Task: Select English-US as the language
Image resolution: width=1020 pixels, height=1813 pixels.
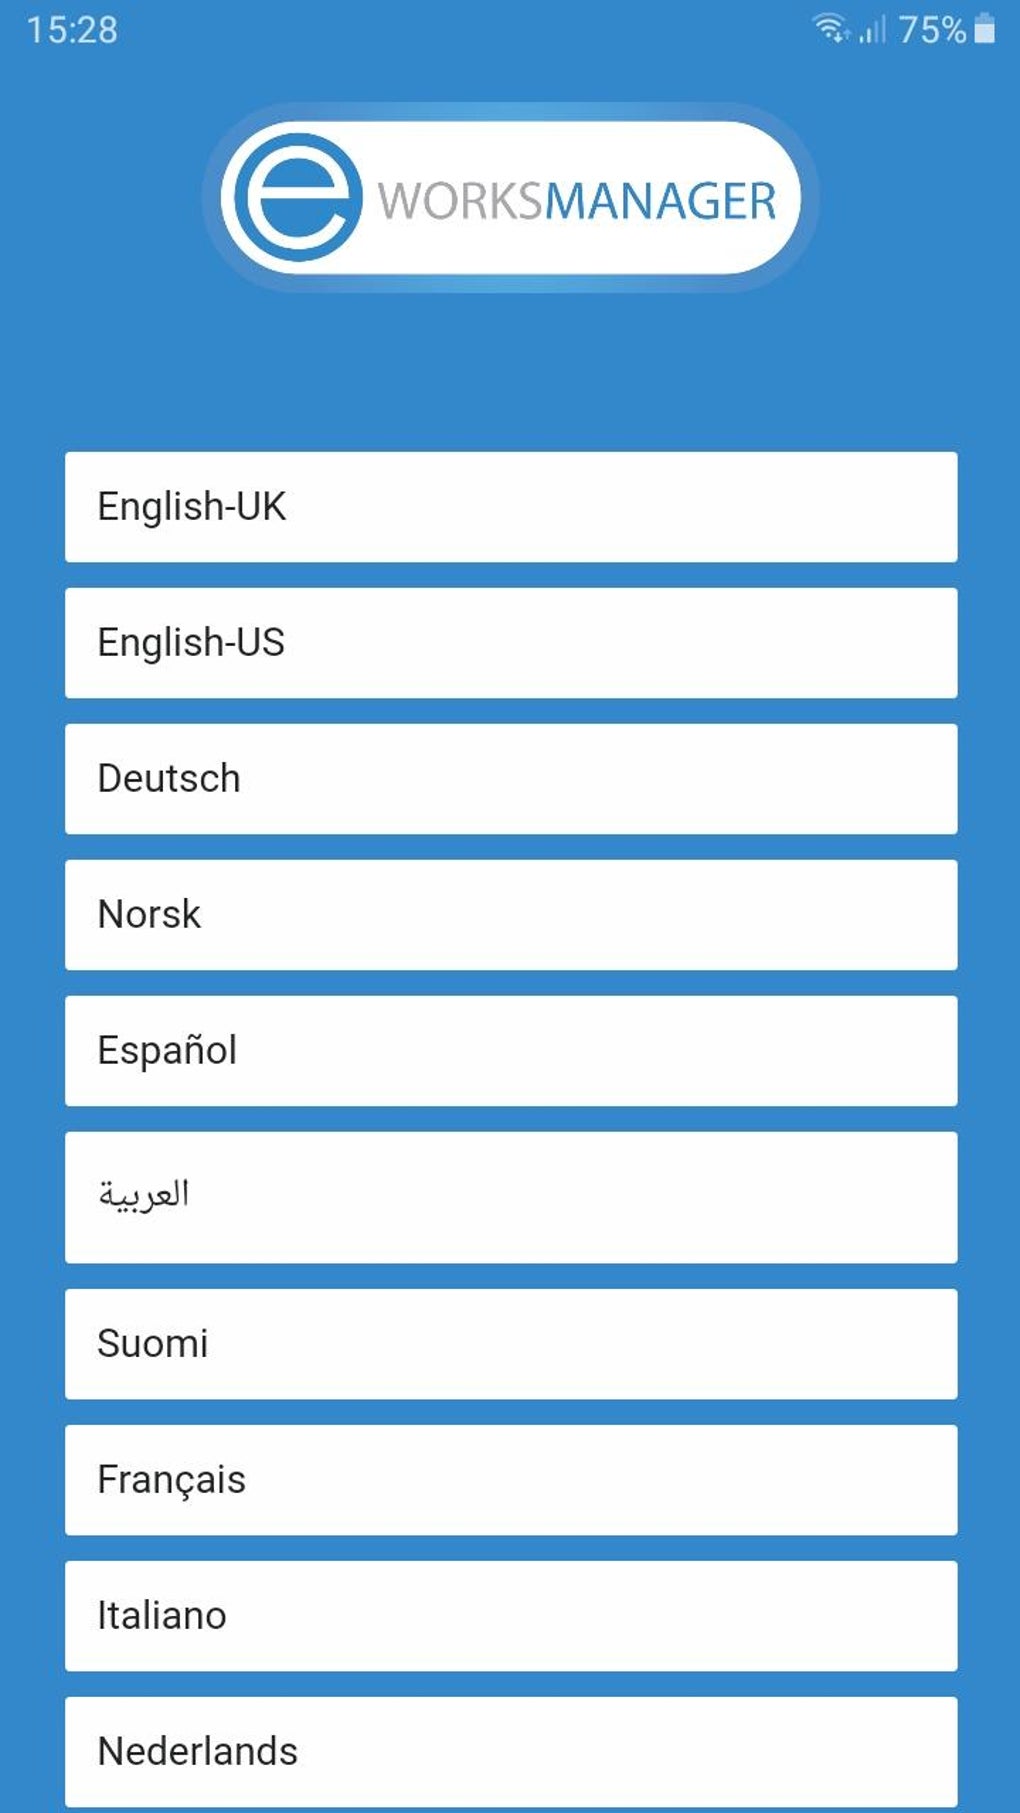Action: tap(510, 642)
